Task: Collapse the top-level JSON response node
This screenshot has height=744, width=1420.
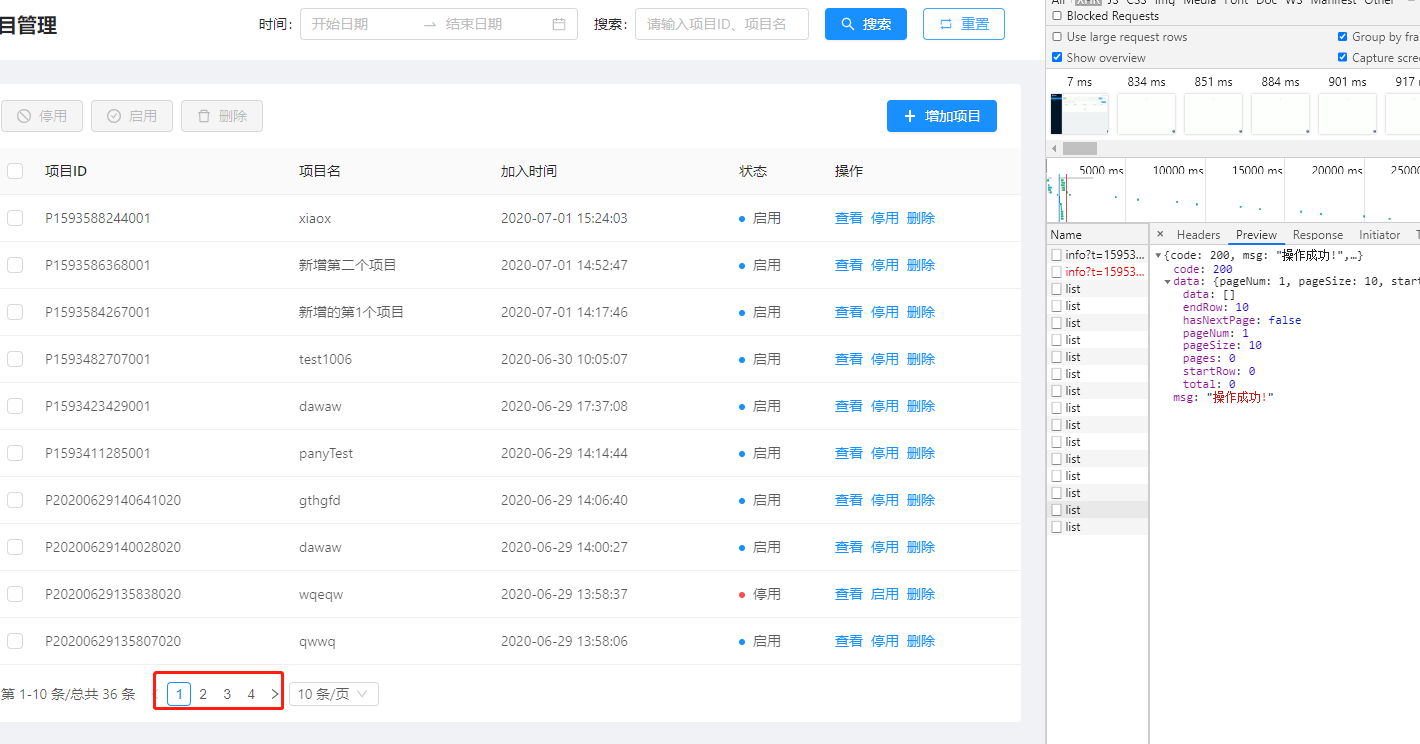Action: pyautogui.click(x=1156, y=254)
